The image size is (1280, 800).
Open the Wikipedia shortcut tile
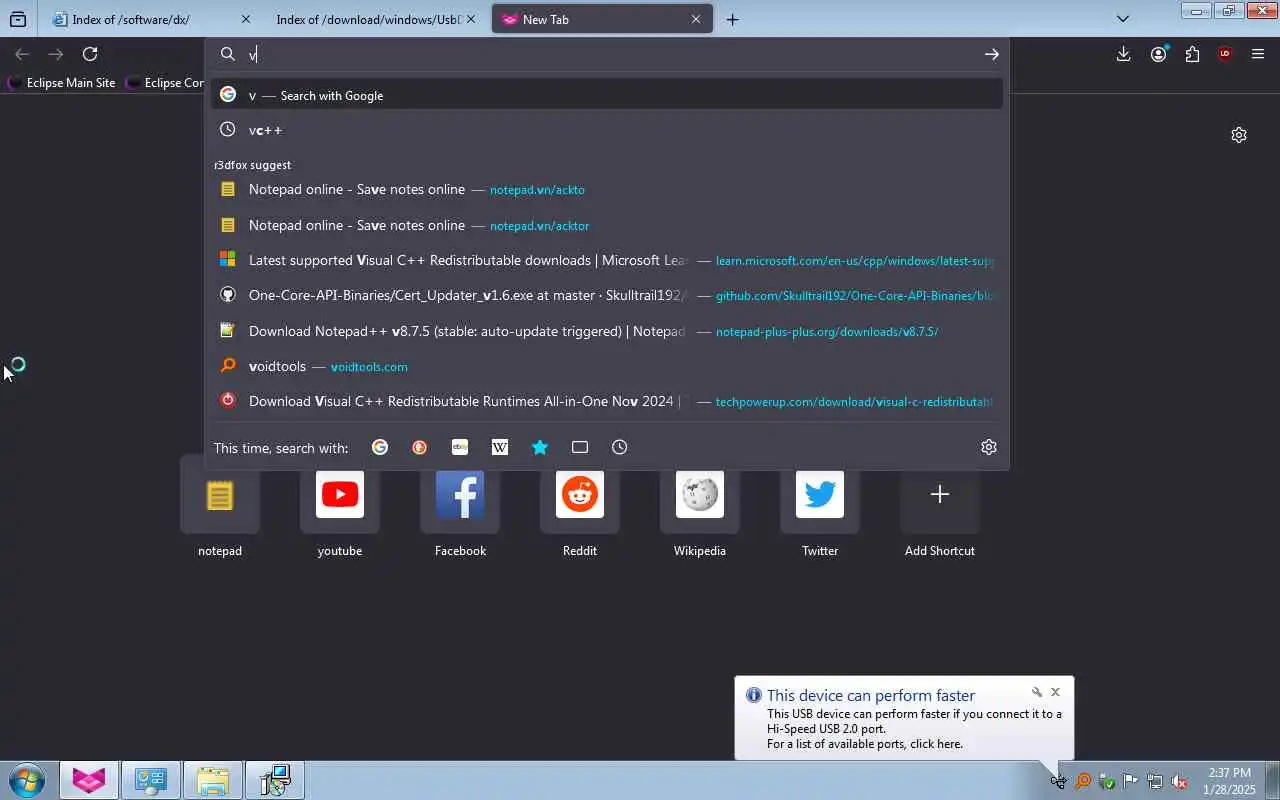(x=700, y=510)
